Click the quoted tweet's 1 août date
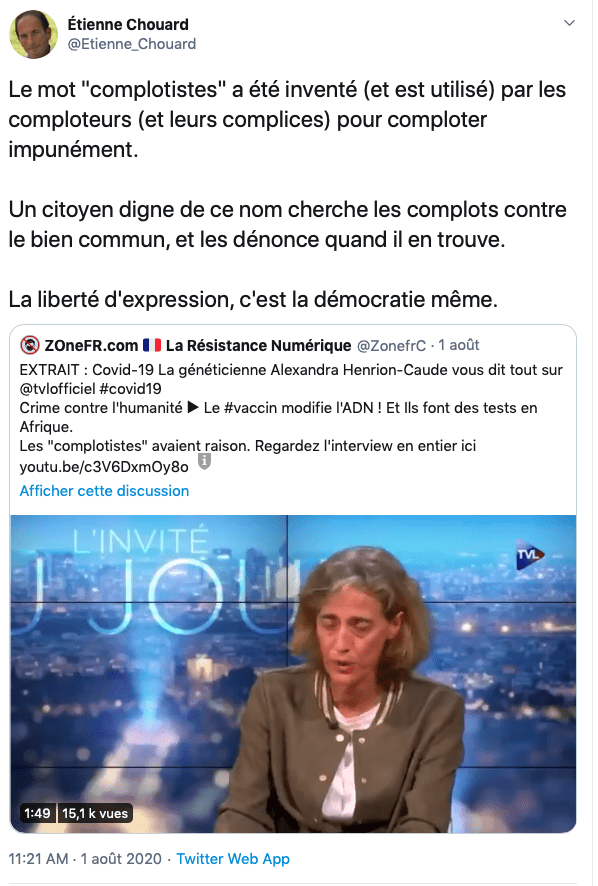 [458, 345]
